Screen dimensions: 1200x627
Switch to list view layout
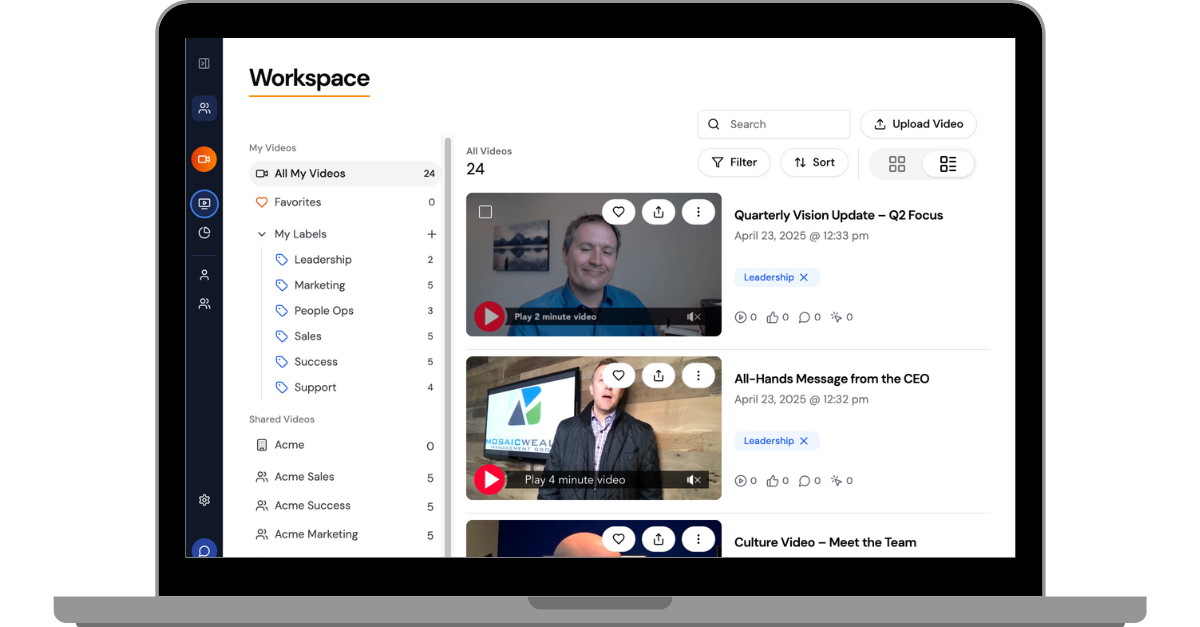[x=948, y=164]
